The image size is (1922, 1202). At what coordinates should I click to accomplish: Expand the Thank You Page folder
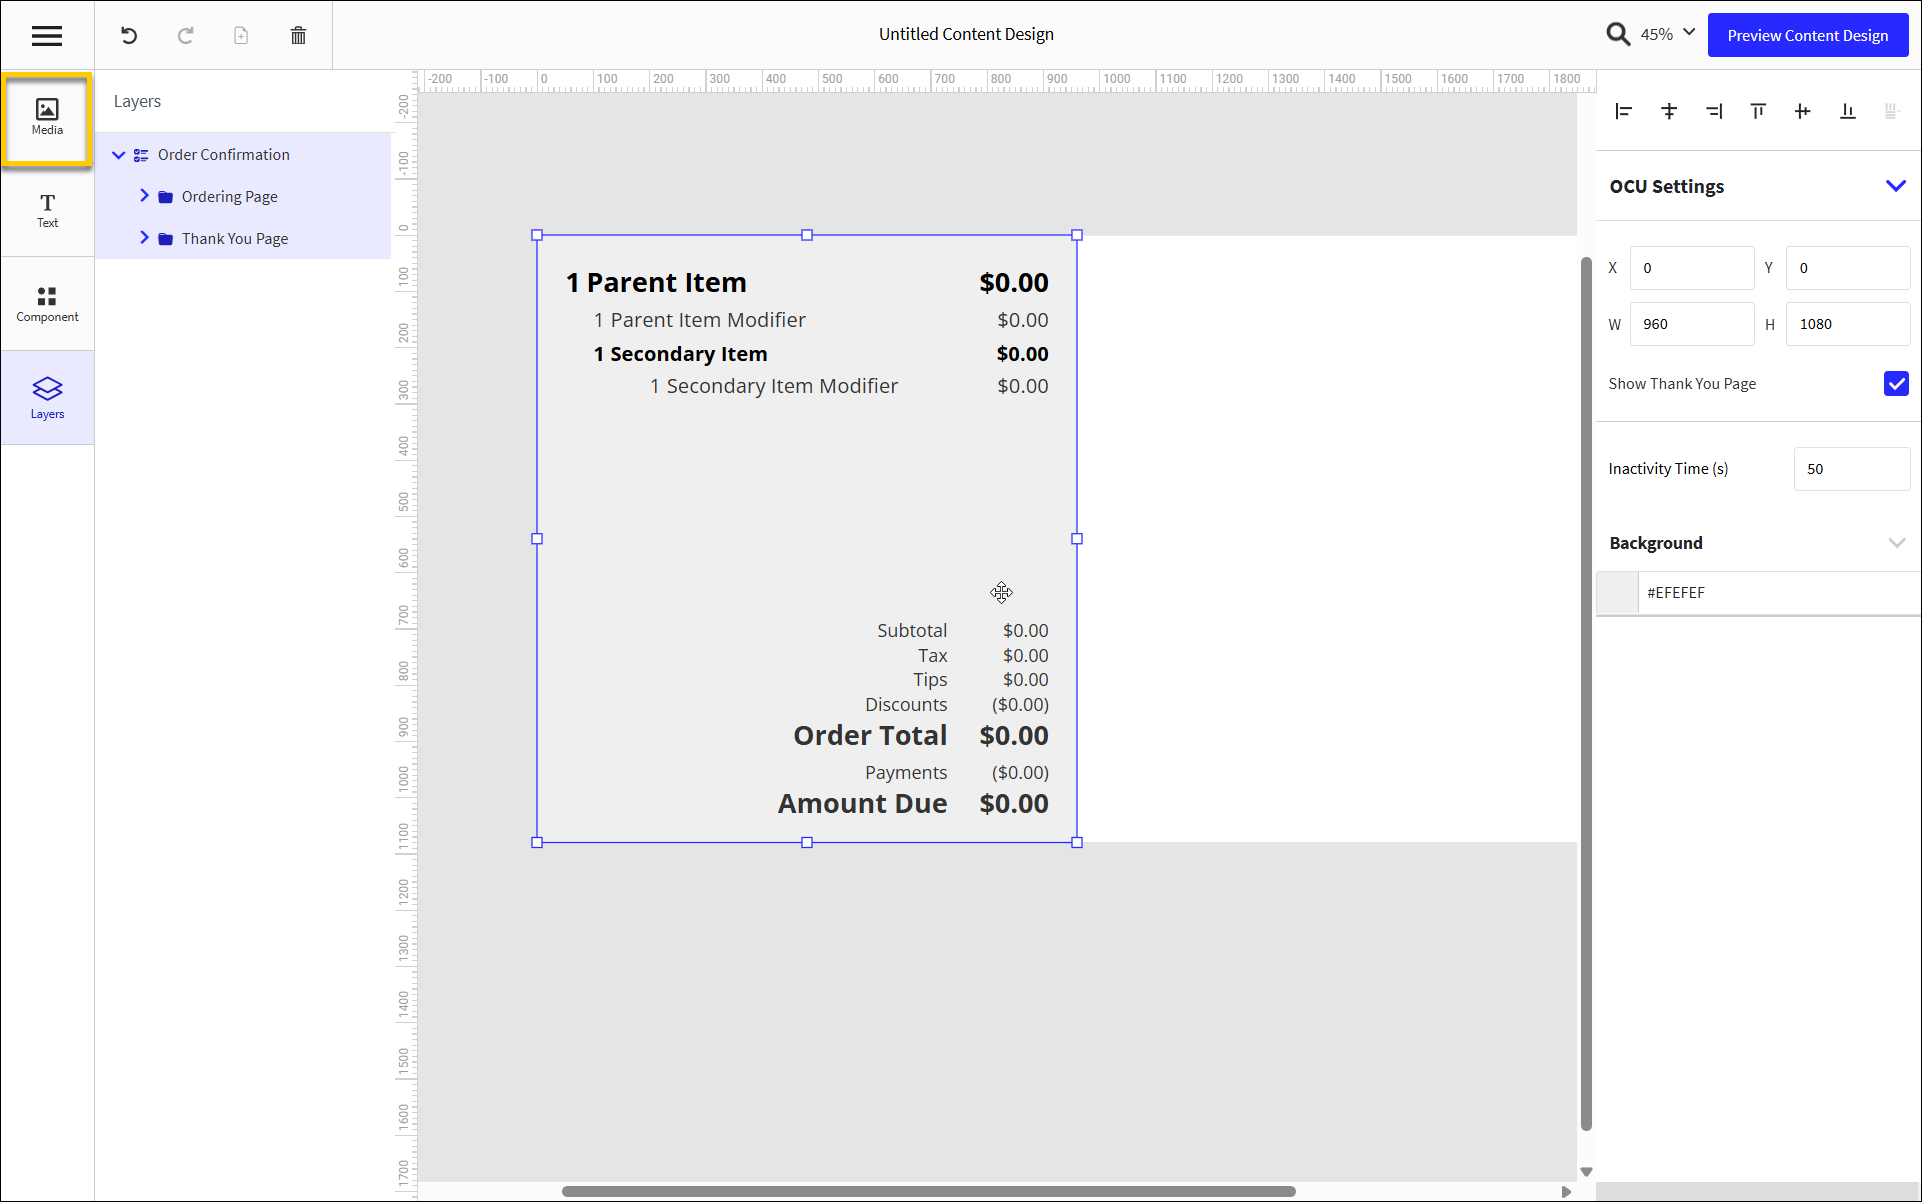click(x=144, y=238)
